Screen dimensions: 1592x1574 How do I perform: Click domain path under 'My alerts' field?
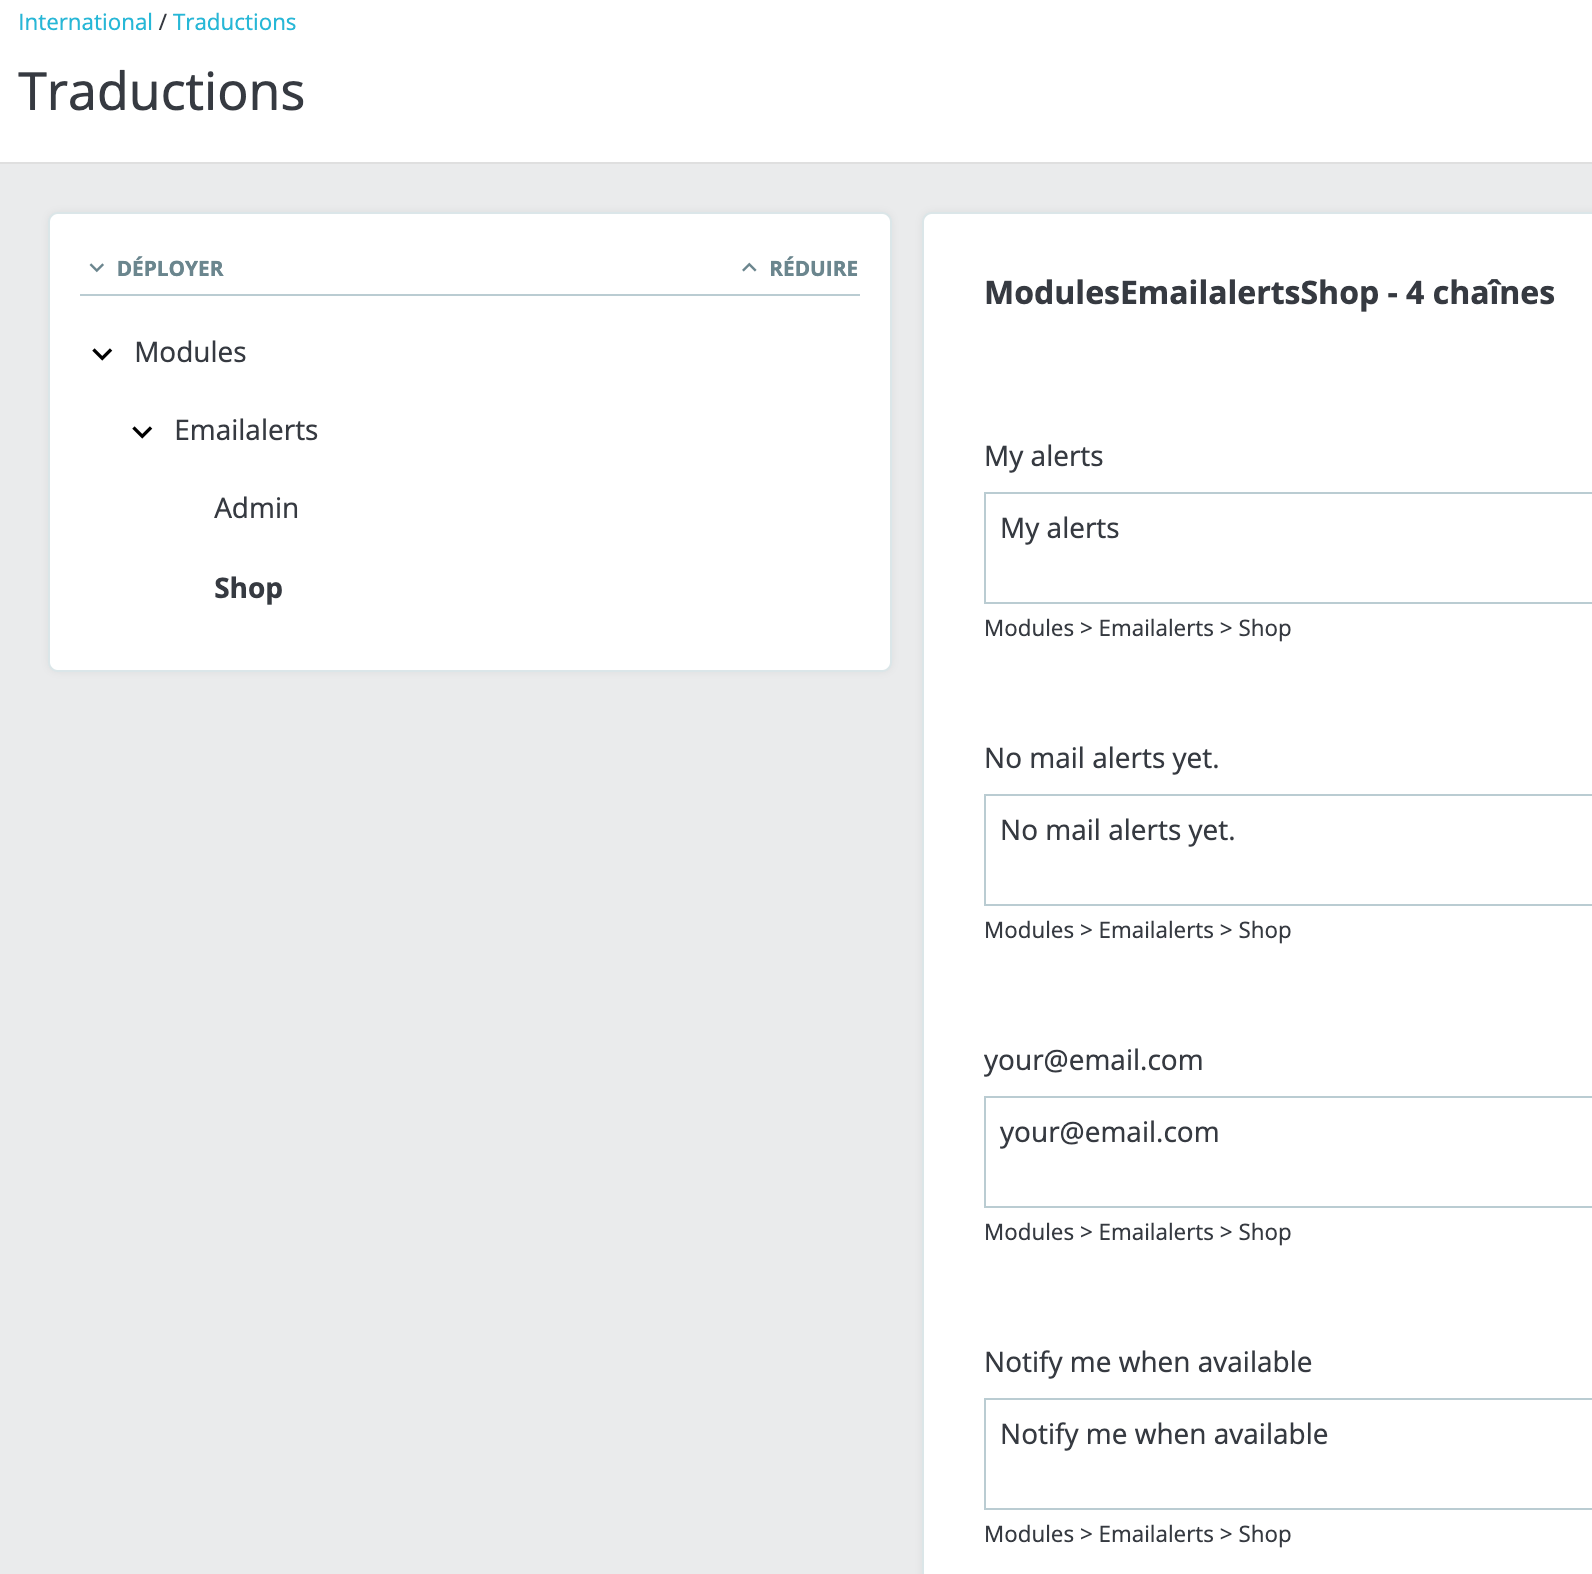point(1137,628)
